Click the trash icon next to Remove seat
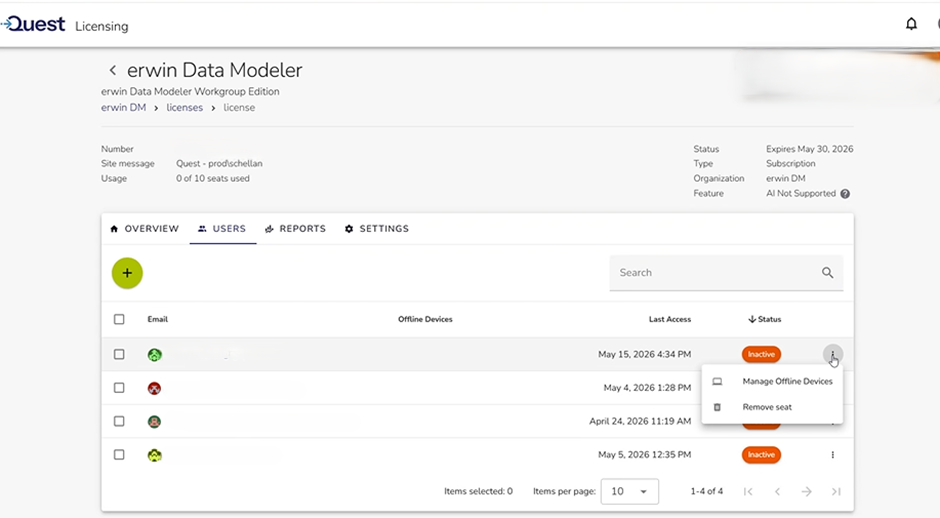The height and width of the screenshot is (518, 940). point(717,407)
